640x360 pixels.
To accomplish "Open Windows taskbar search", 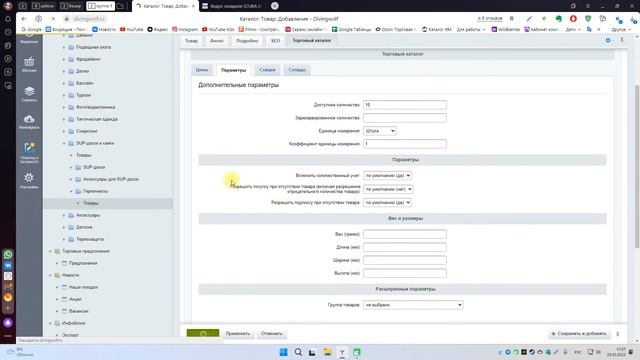I will click(298, 352).
